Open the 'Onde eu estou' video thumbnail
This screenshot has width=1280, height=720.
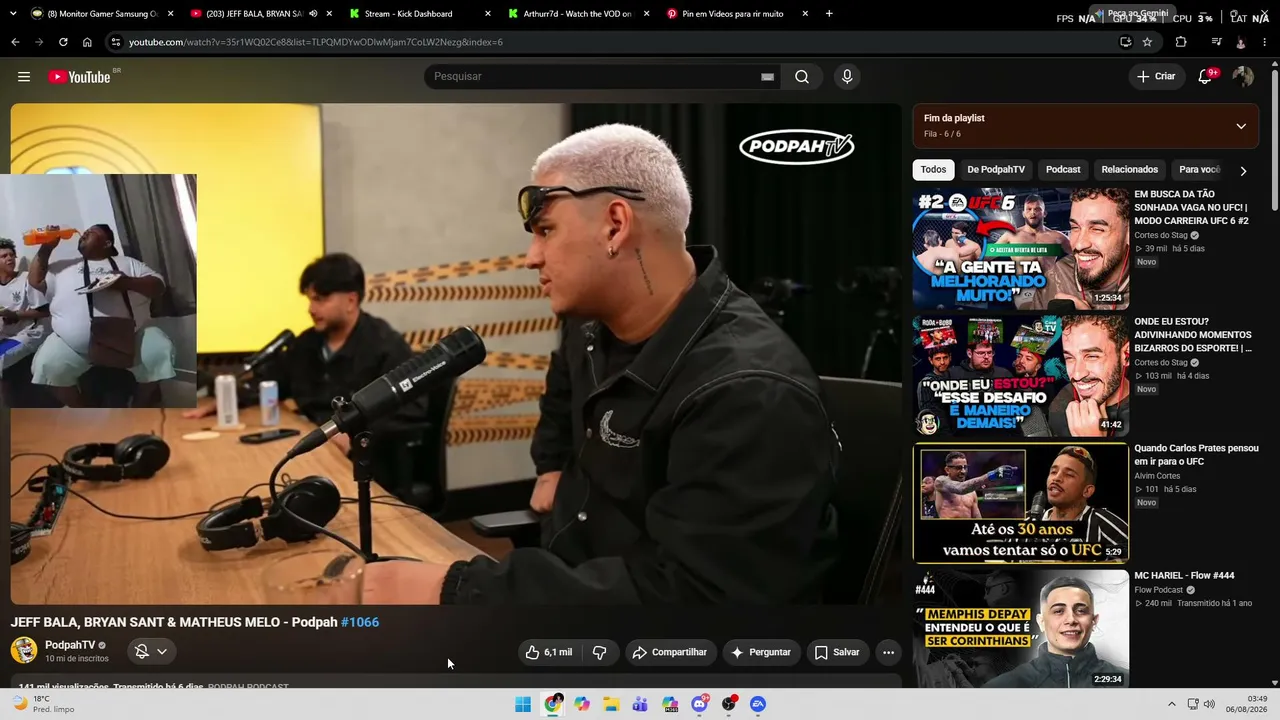tap(1021, 376)
